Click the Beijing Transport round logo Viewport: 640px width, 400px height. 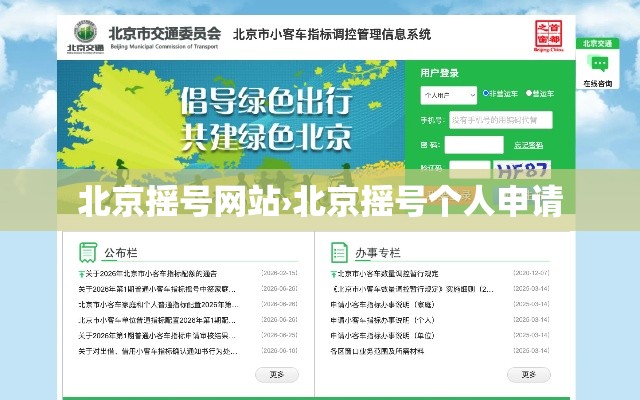click(x=85, y=32)
